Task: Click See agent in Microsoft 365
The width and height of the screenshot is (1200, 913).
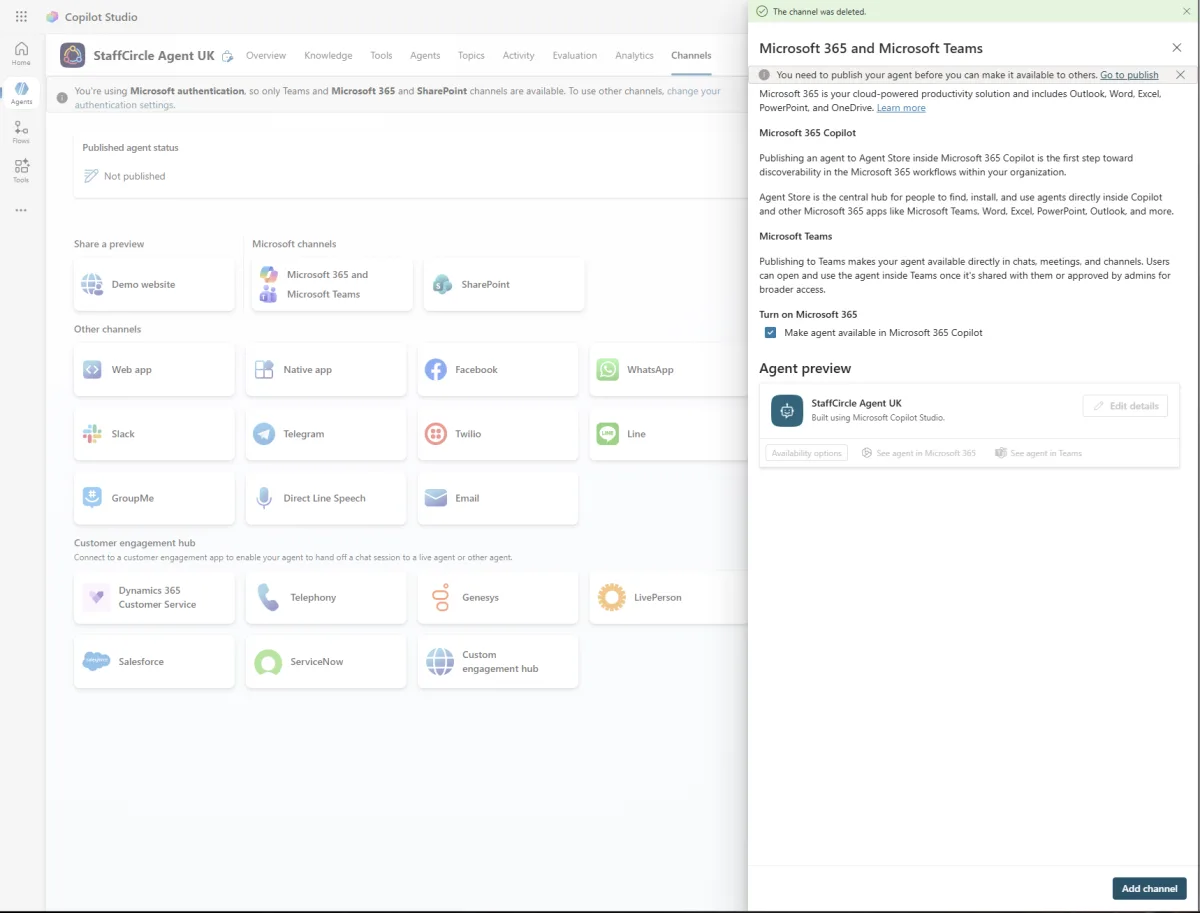Action: [x=919, y=453]
